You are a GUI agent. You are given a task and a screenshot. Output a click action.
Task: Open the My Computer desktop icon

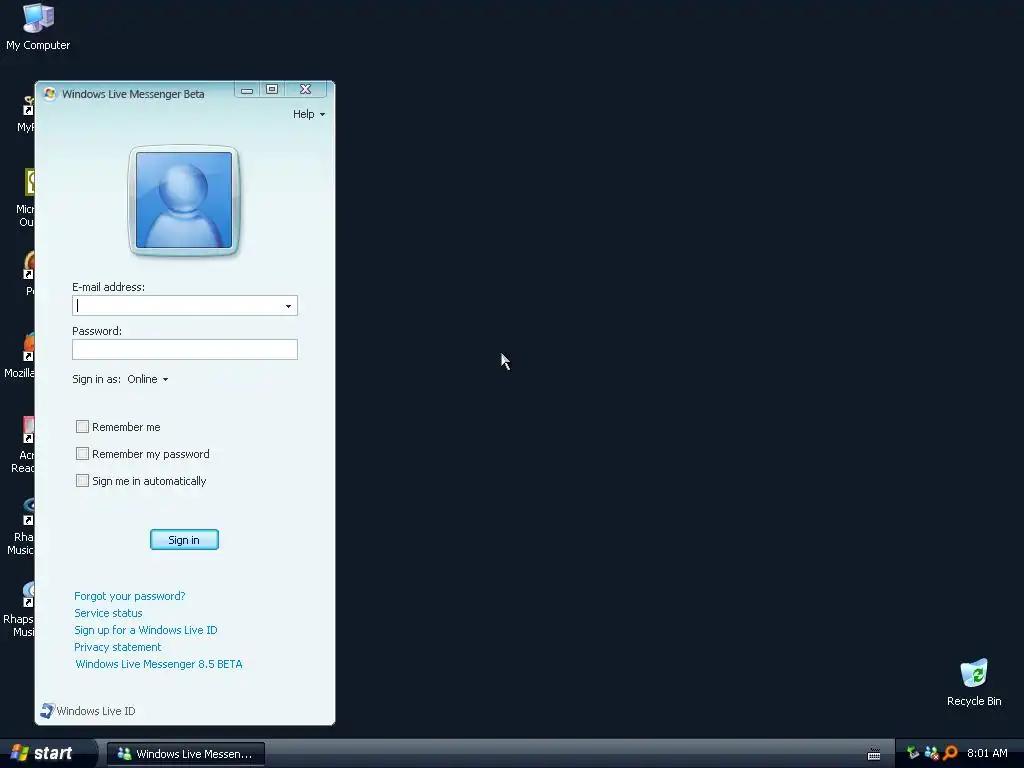click(x=38, y=26)
